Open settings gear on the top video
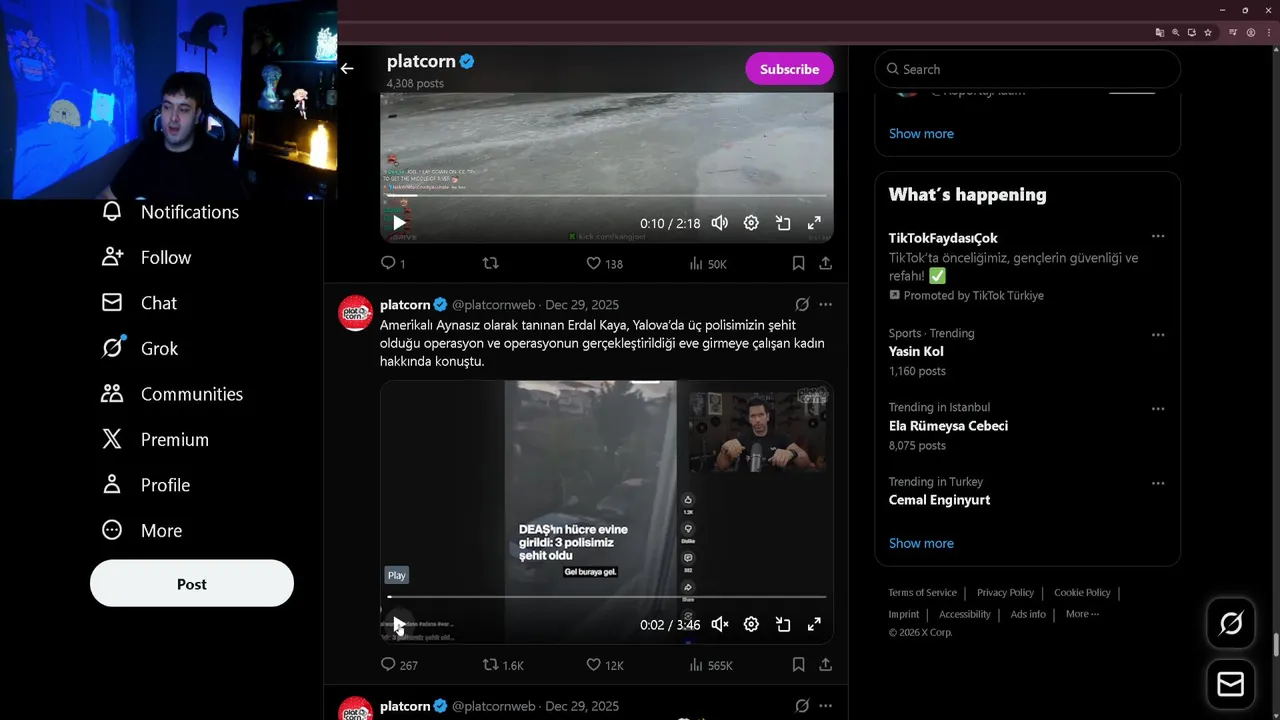Screen dimensions: 1280x720 pos(751,223)
